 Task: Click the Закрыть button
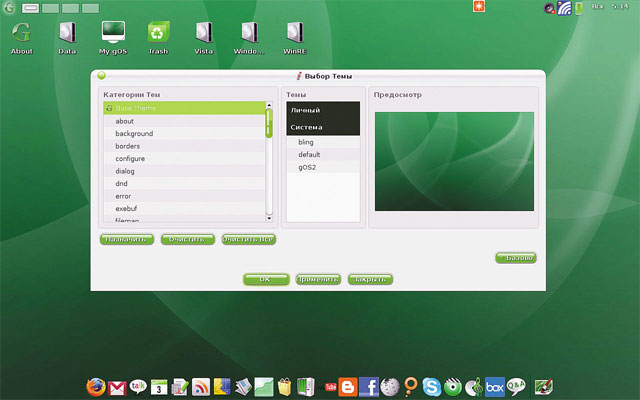pyautogui.click(x=370, y=279)
